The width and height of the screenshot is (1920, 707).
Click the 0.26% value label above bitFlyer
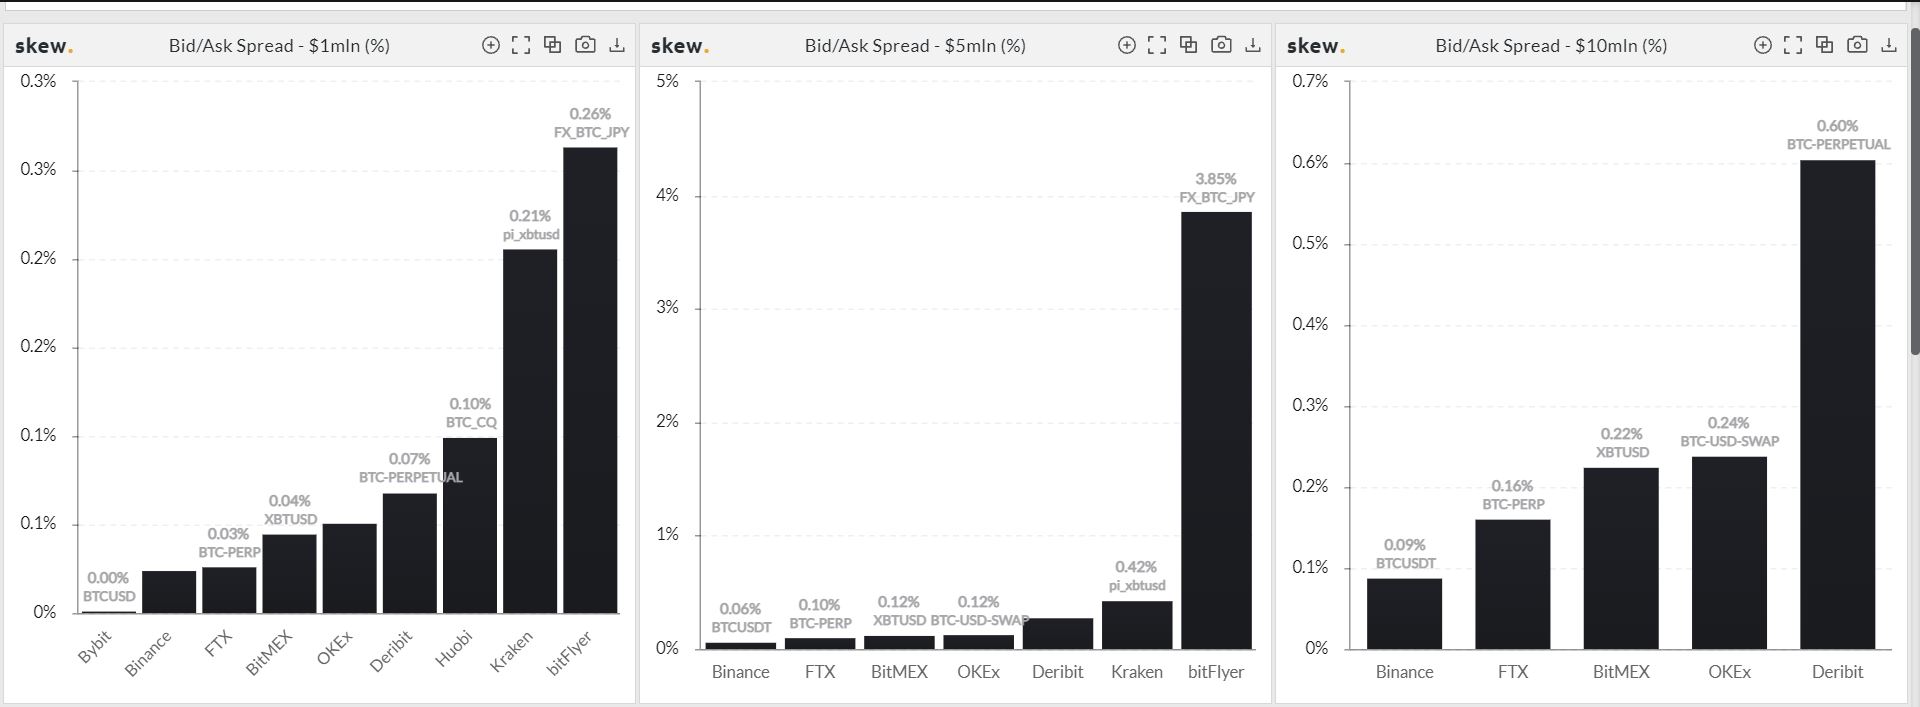590,114
